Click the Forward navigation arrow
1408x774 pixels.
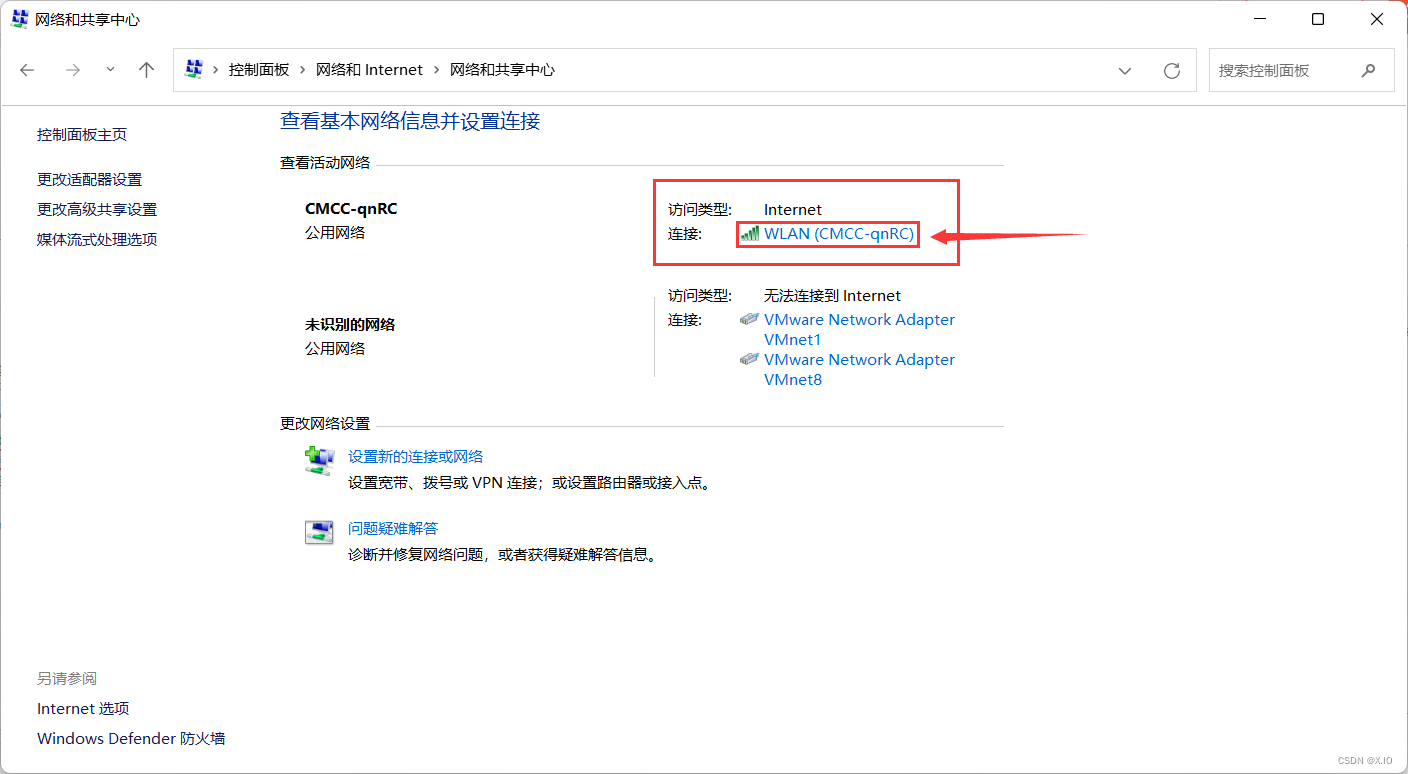pos(72,70)
